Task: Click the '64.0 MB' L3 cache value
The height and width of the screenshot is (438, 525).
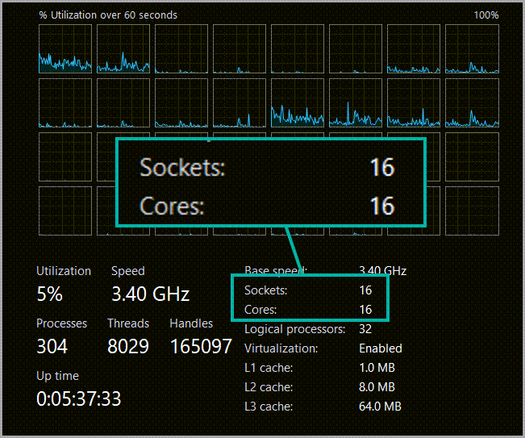Action: pyautogui.click(x=380, y=407)
